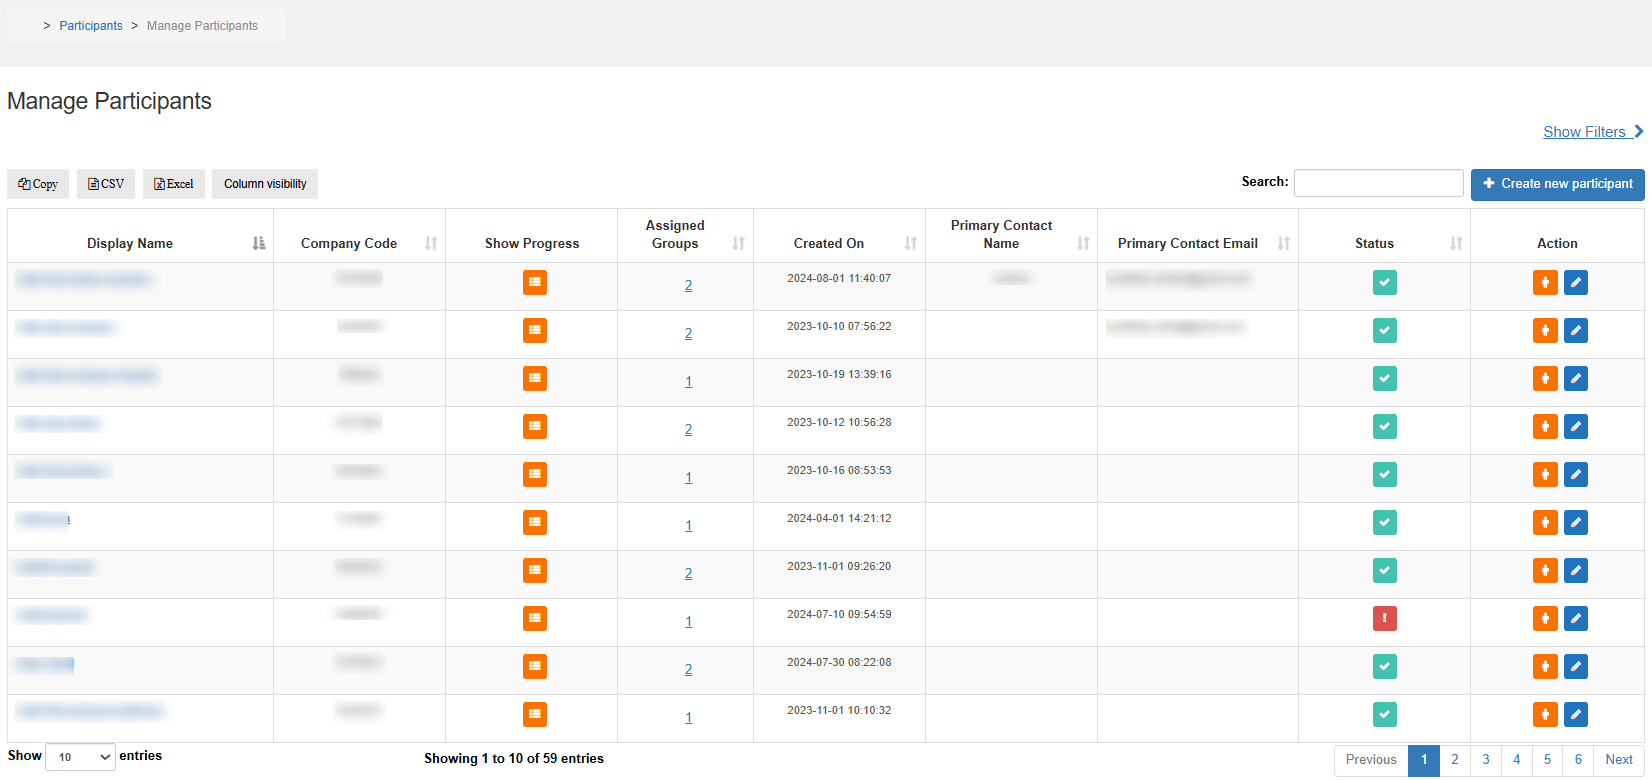1652x780 pixels.
Task: Click orange person icon in 2023-10-19 13:39:16 row
Action: tap(1545, 379)
